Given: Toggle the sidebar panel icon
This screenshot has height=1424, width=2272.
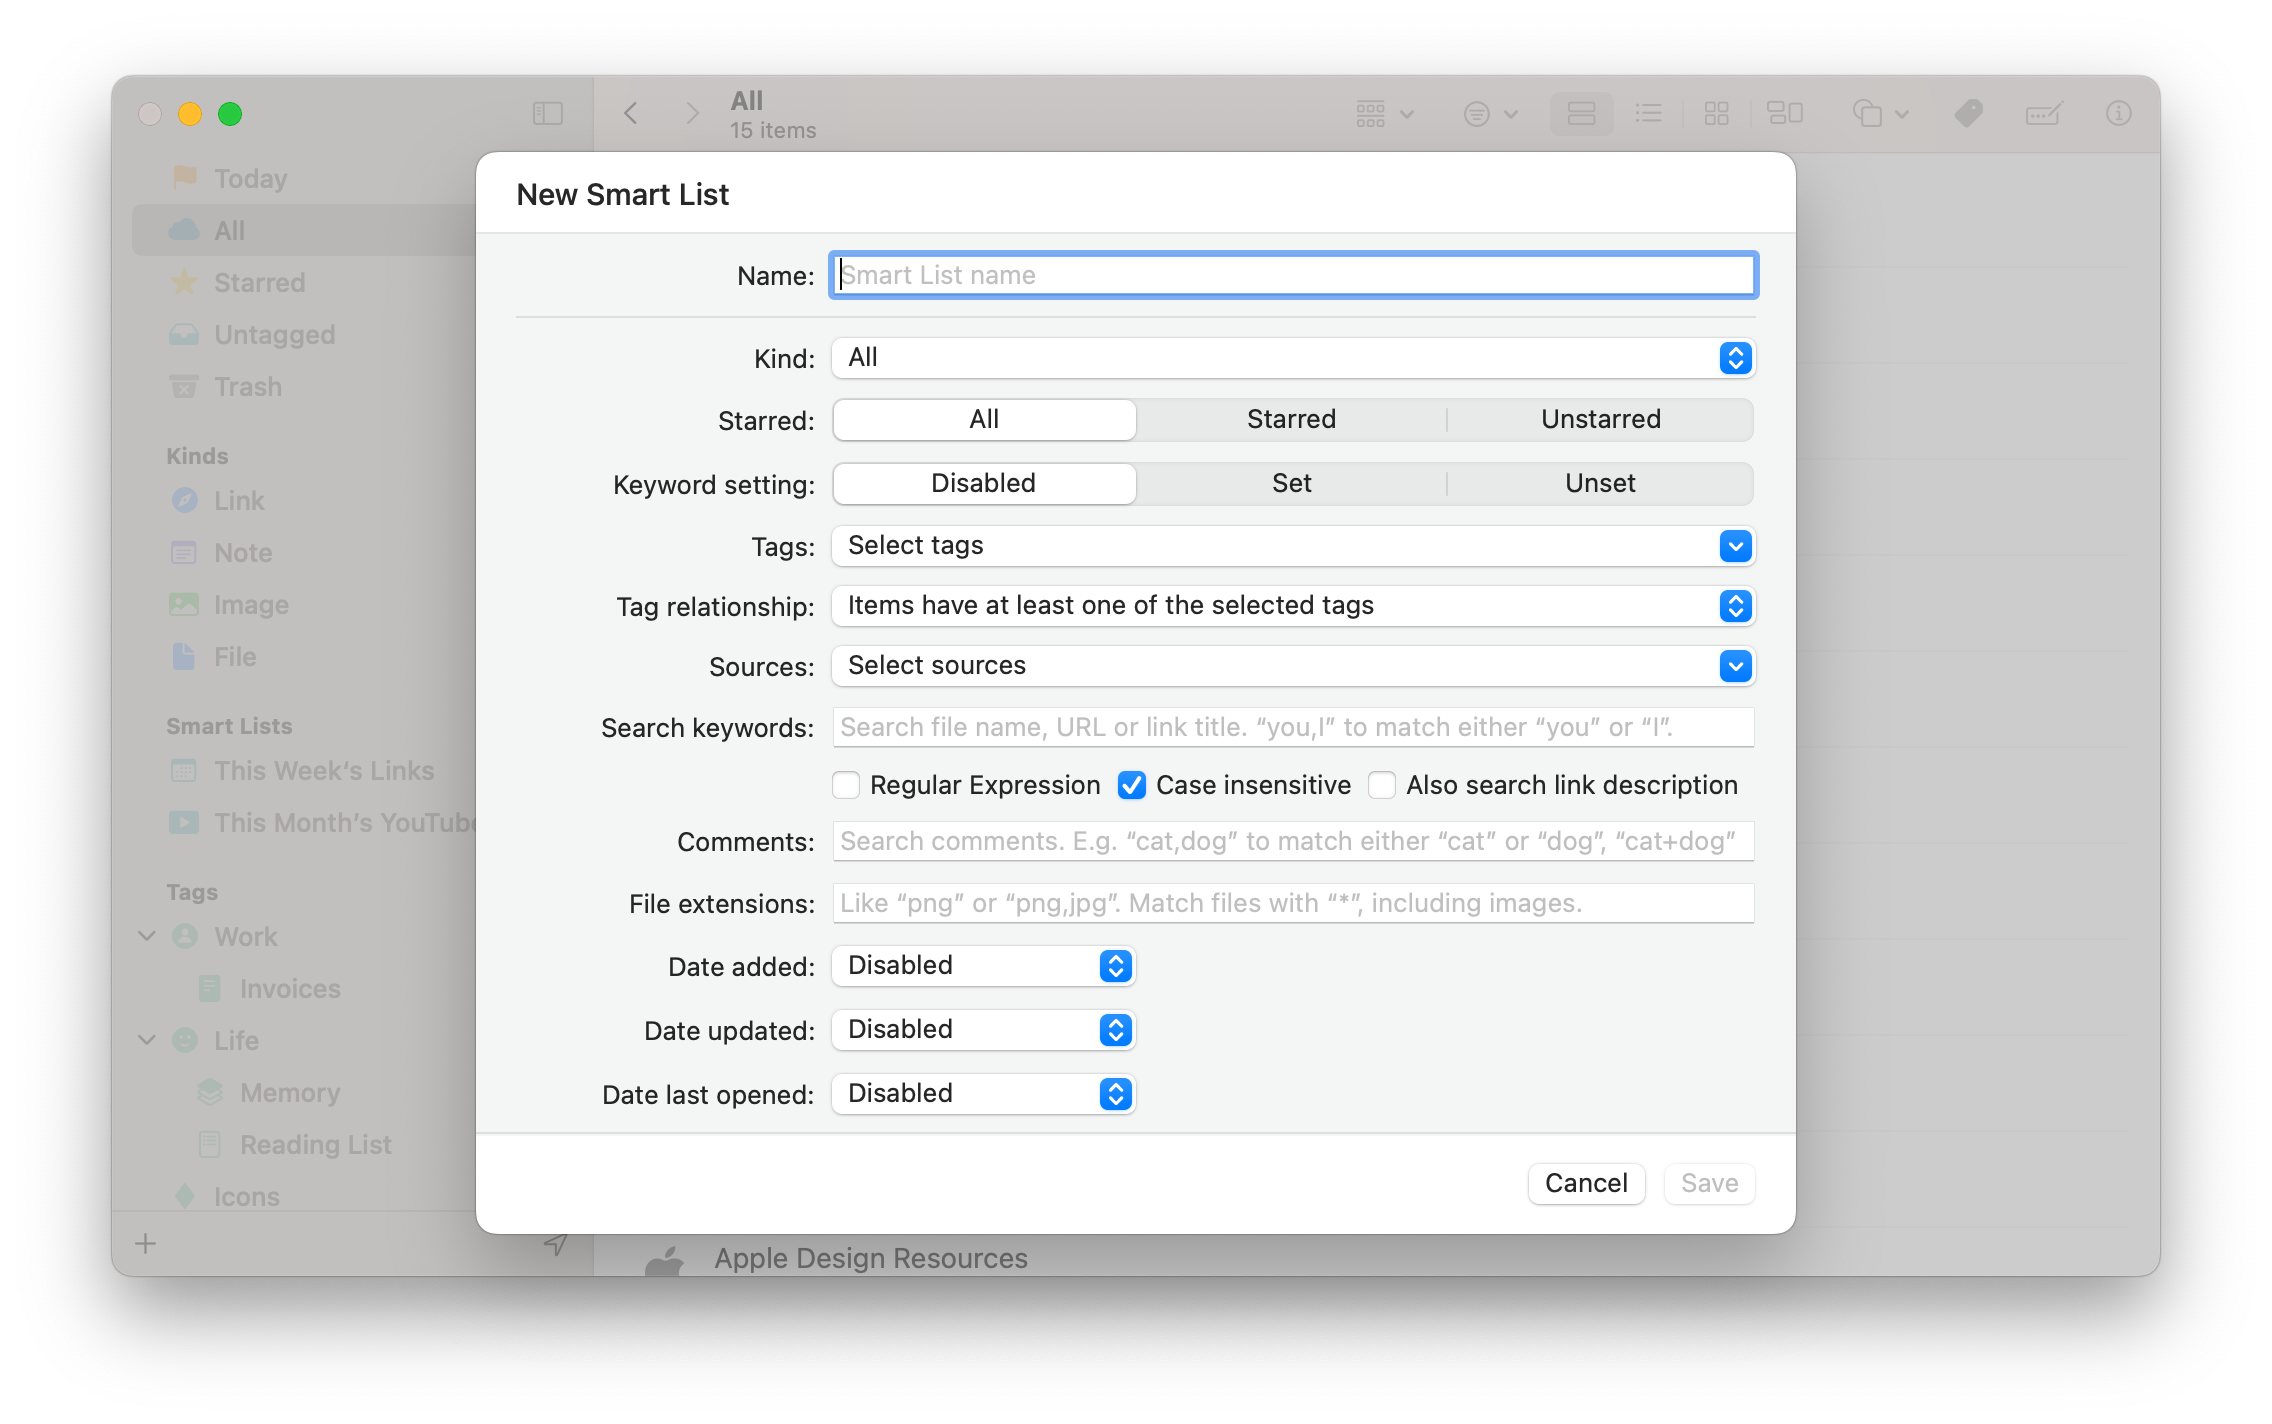Looking at the screenshot, I should (548, 113).
